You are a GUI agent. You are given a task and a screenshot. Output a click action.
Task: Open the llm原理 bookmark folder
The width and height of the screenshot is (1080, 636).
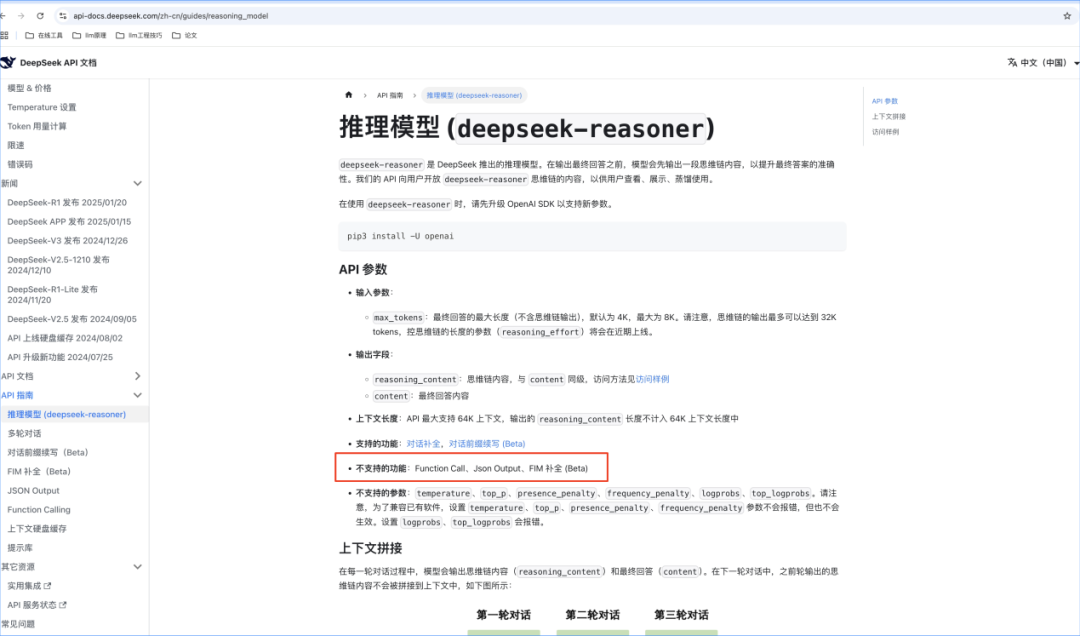[x=90, y=35]
